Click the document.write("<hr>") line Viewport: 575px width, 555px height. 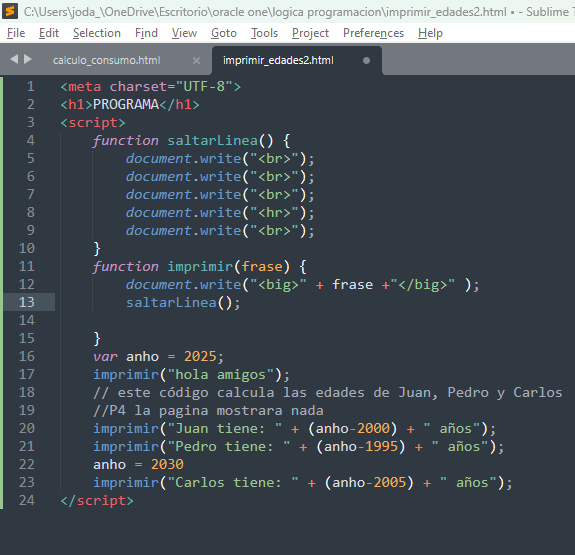click(220, 212)
